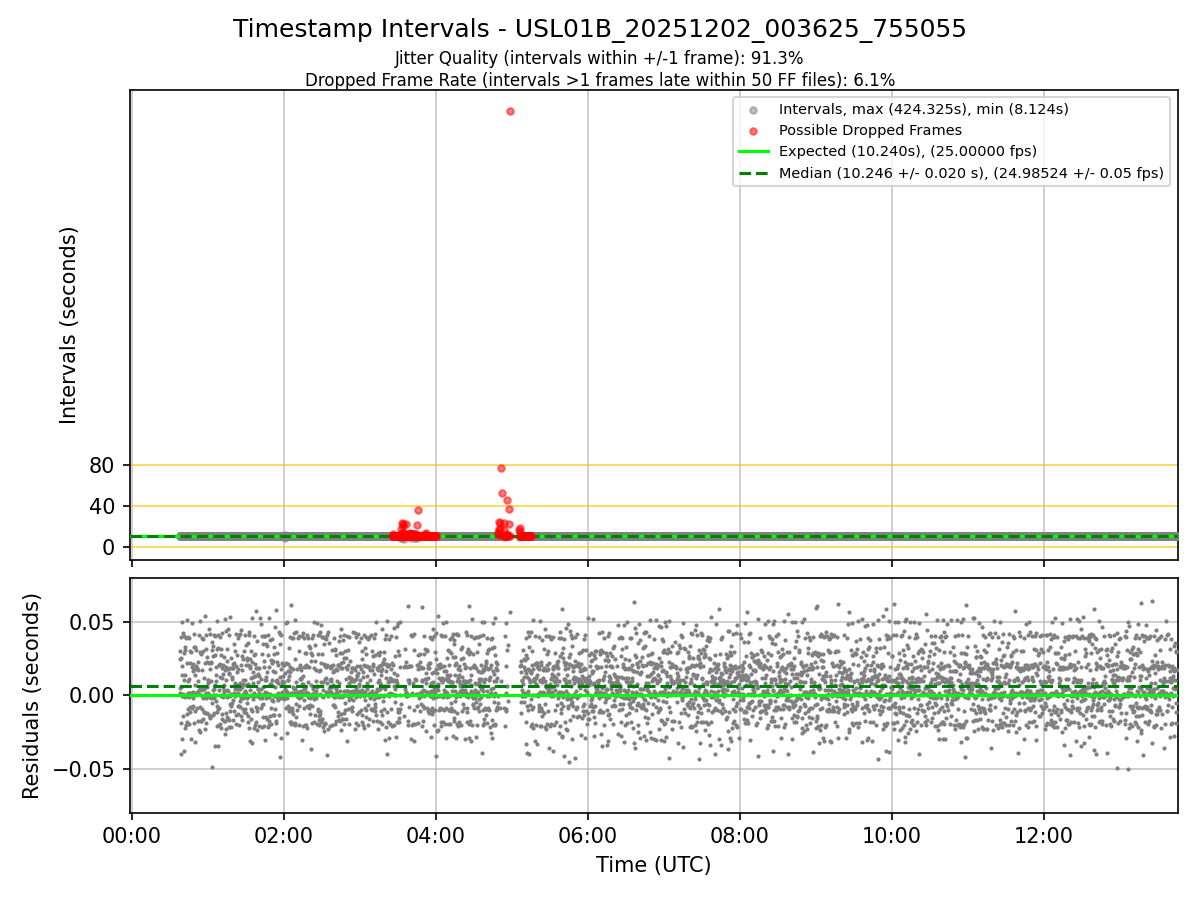The image size is (1200, 900).
Task: Click the gray dot marker in the Intervals legend row
Action: tap(754, 110)
